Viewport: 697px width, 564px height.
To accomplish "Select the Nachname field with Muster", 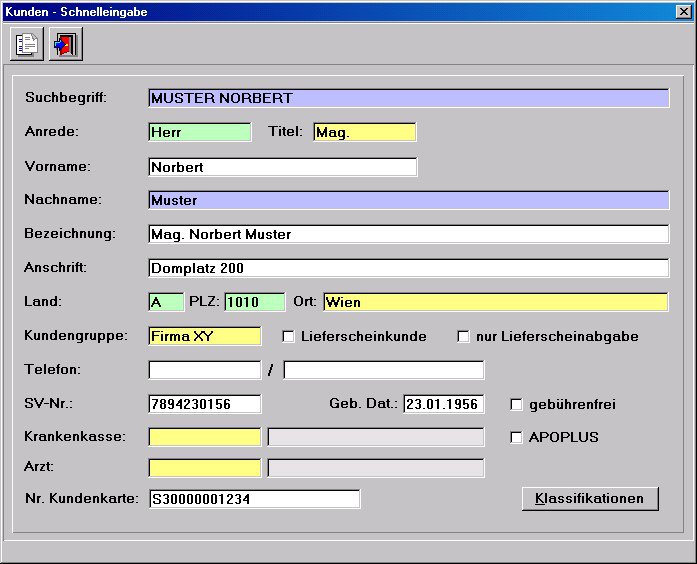I will click(x=409, y=200).
